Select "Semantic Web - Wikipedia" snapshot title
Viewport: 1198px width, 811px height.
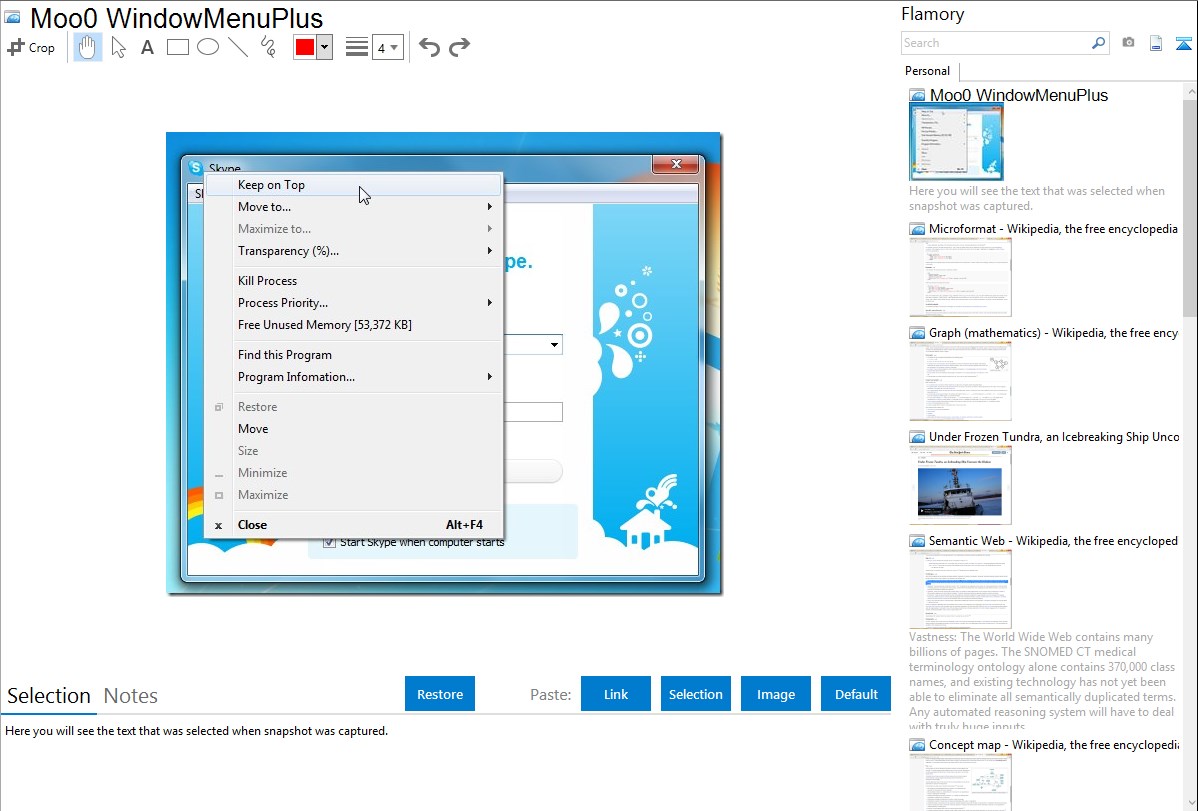1054,541
